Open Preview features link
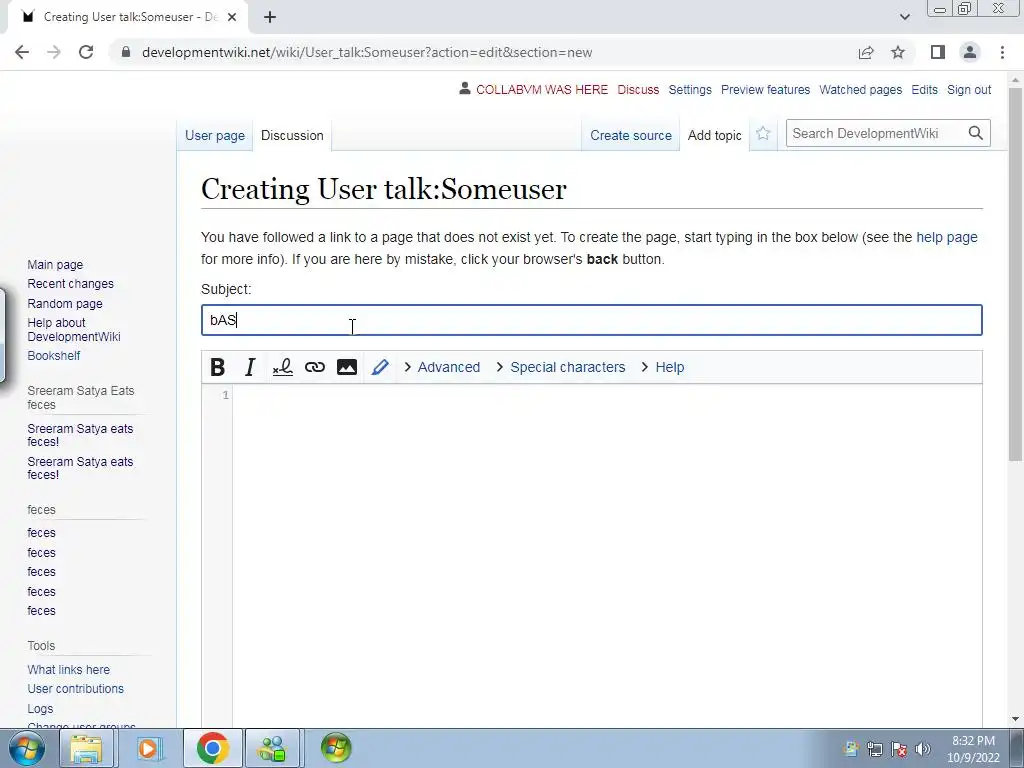This screenshot has width=1024, height=768. [765, 89]
